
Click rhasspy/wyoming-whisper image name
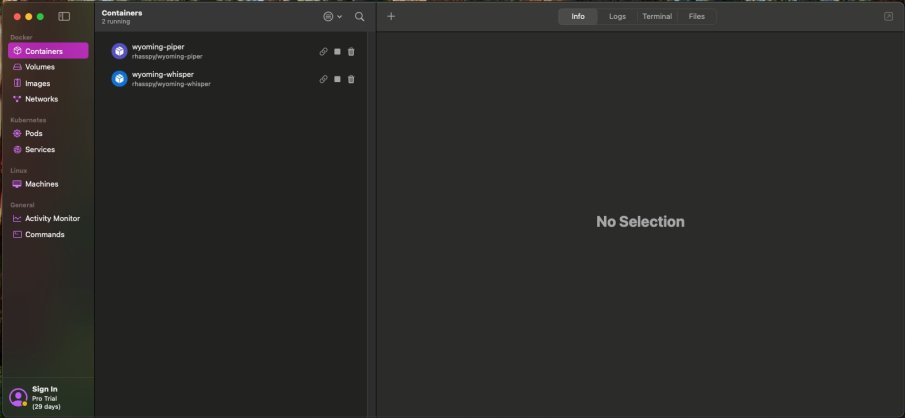(x=171, y=84)
